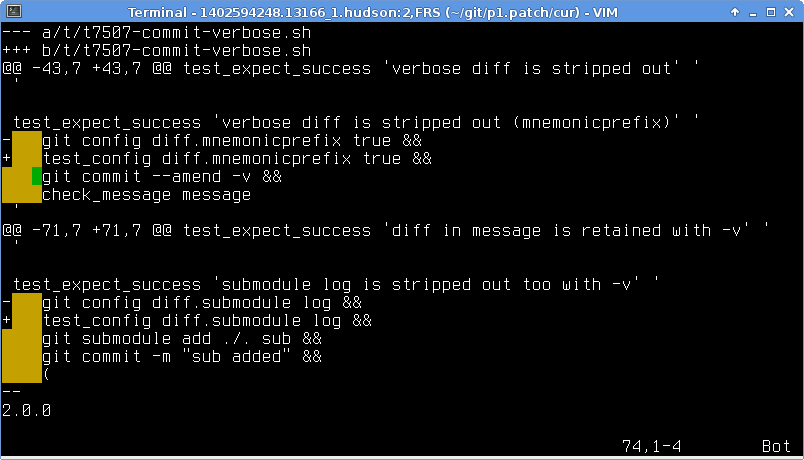Click the green cursor block before 'git commit --amend'
The image size is (804, 460).
37,176
